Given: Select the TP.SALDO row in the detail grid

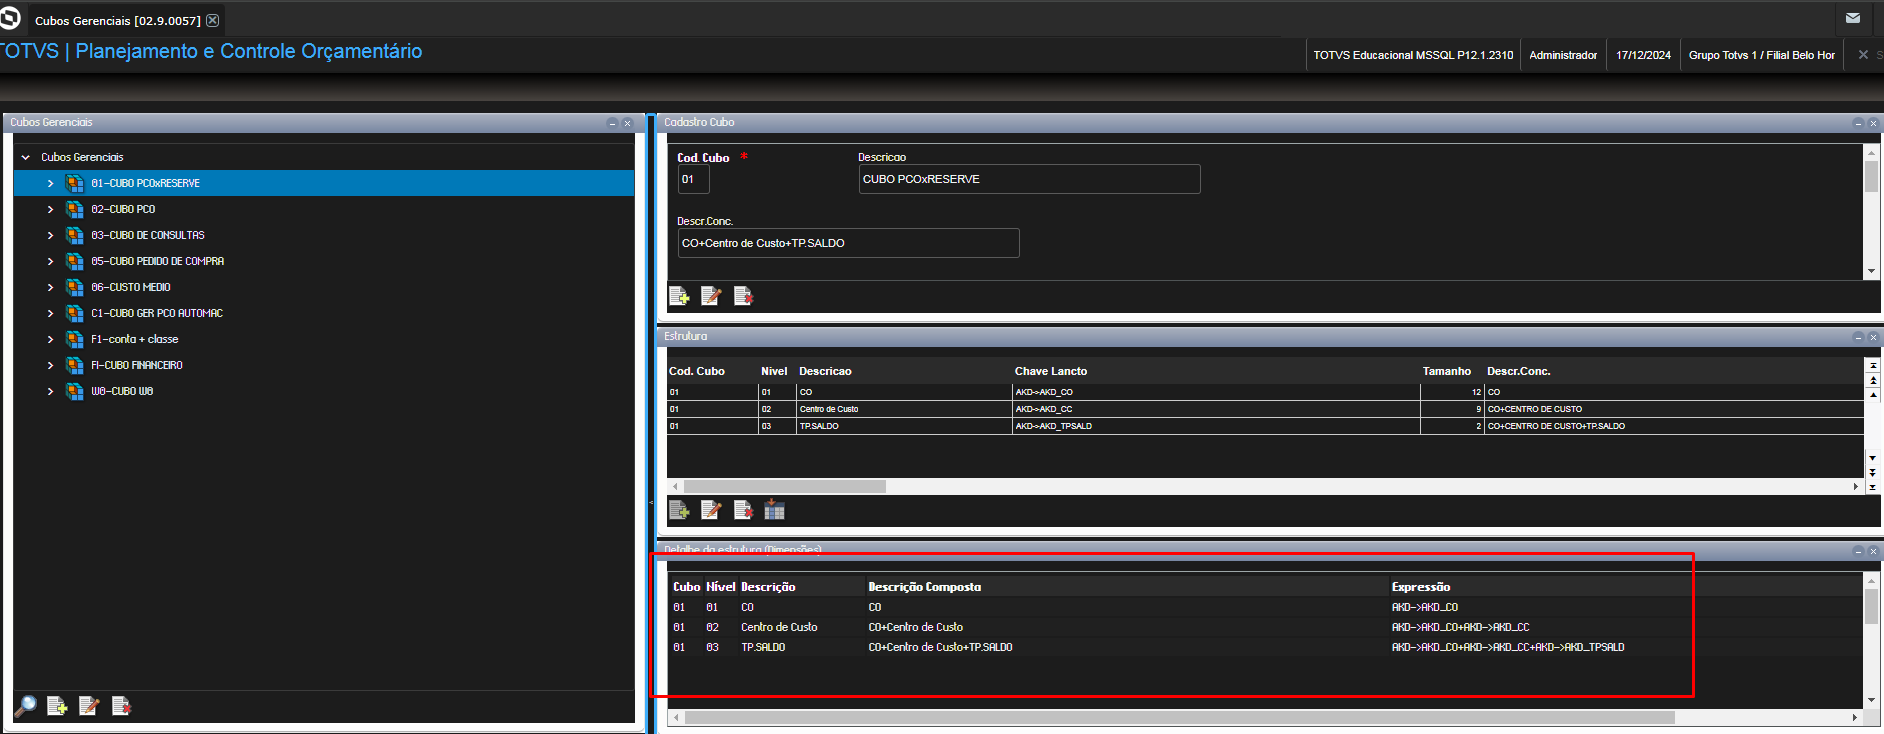Looking at the screenshot, I should coord(1265,647).
